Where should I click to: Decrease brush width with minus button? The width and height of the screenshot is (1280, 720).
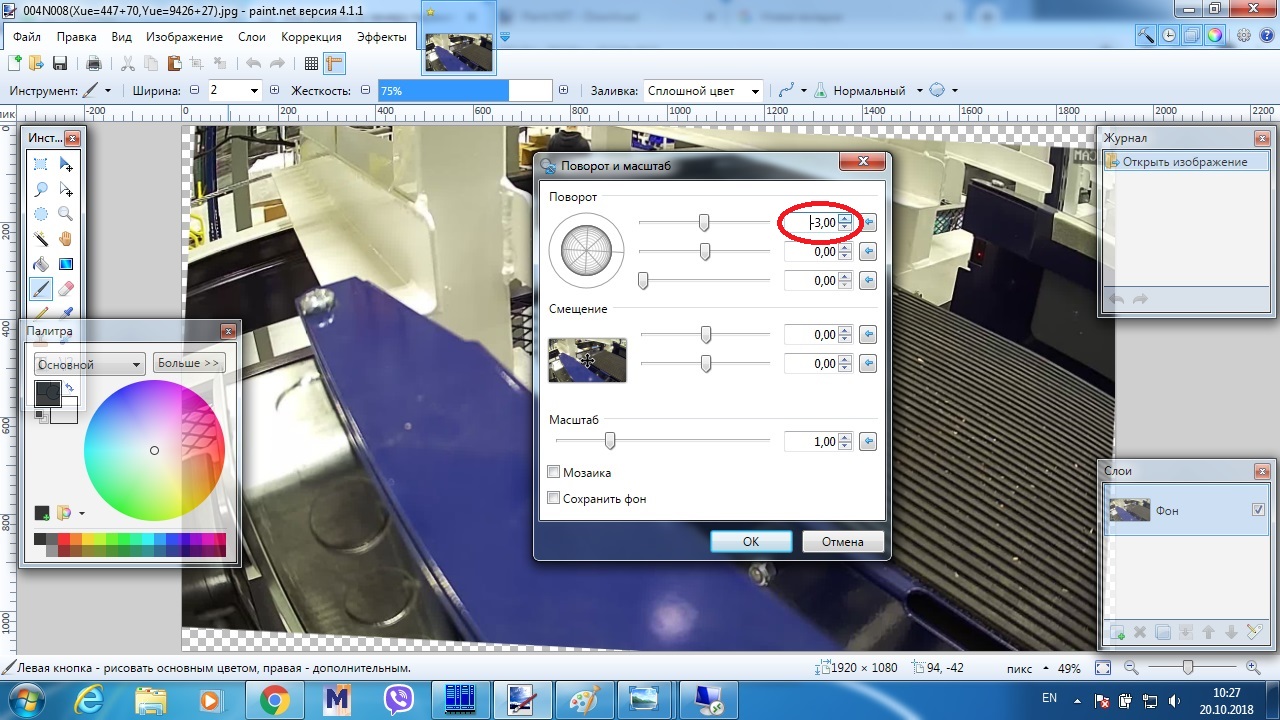pyautogui.click(x=194, y=90)
